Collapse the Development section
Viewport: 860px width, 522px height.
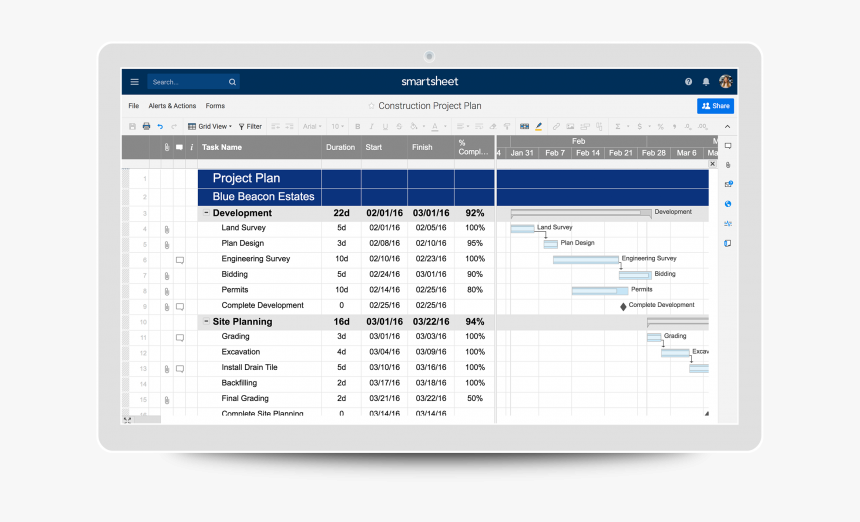pos(206,213)
